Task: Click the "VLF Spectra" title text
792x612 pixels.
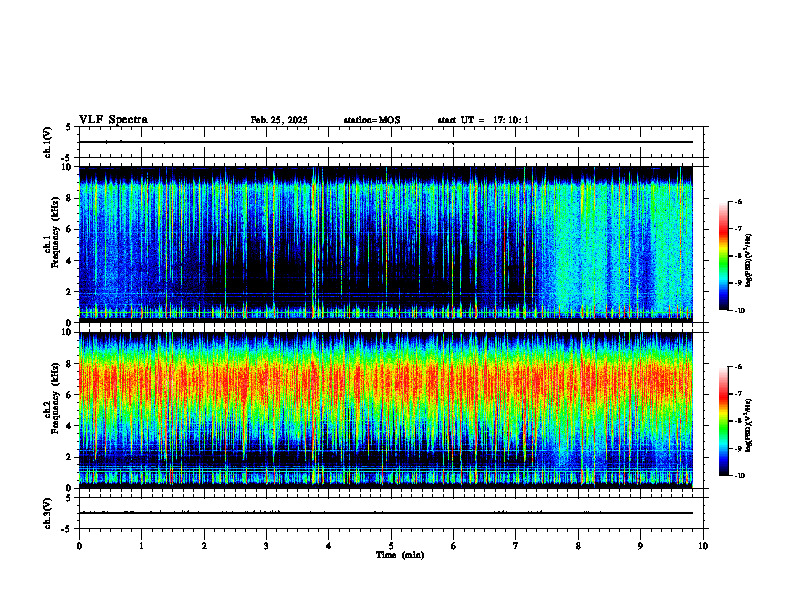Action: coord(113,120)
